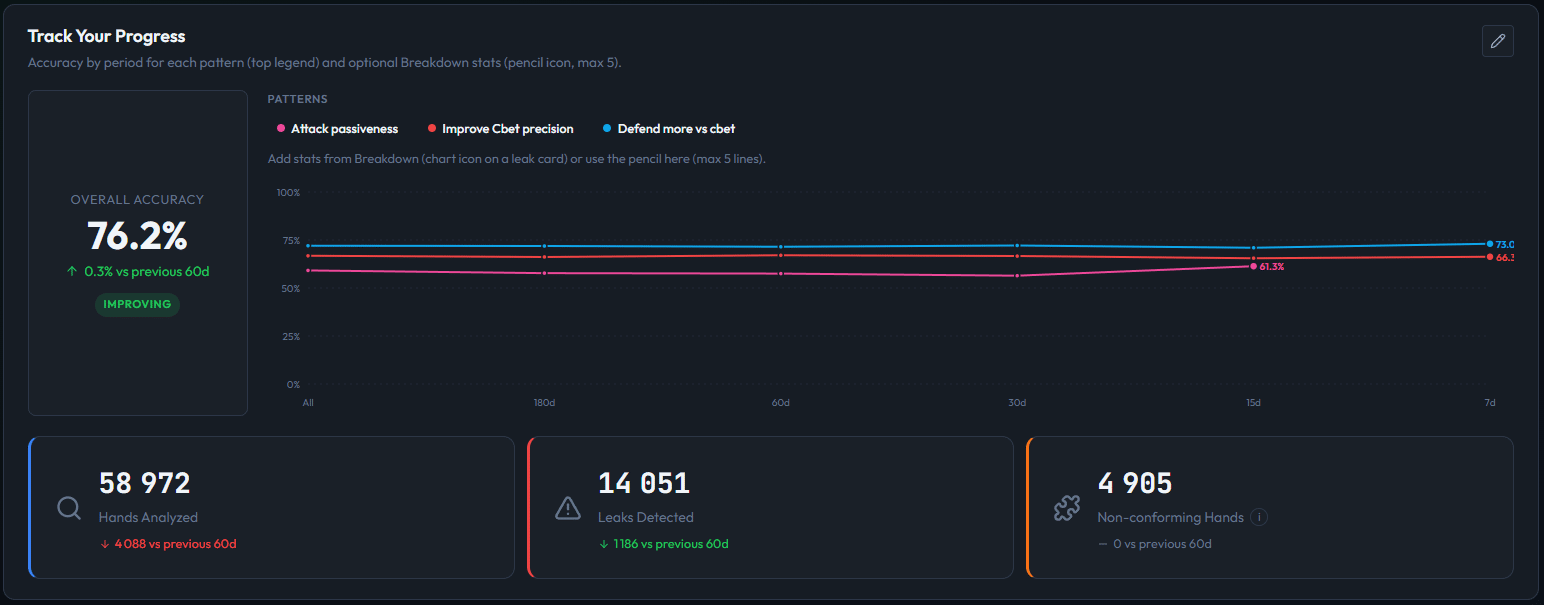Click the 4 905 non-conforming count
Image resolution: width=1544 pixels, height=605 pixels.
[x=1134, y=484]
